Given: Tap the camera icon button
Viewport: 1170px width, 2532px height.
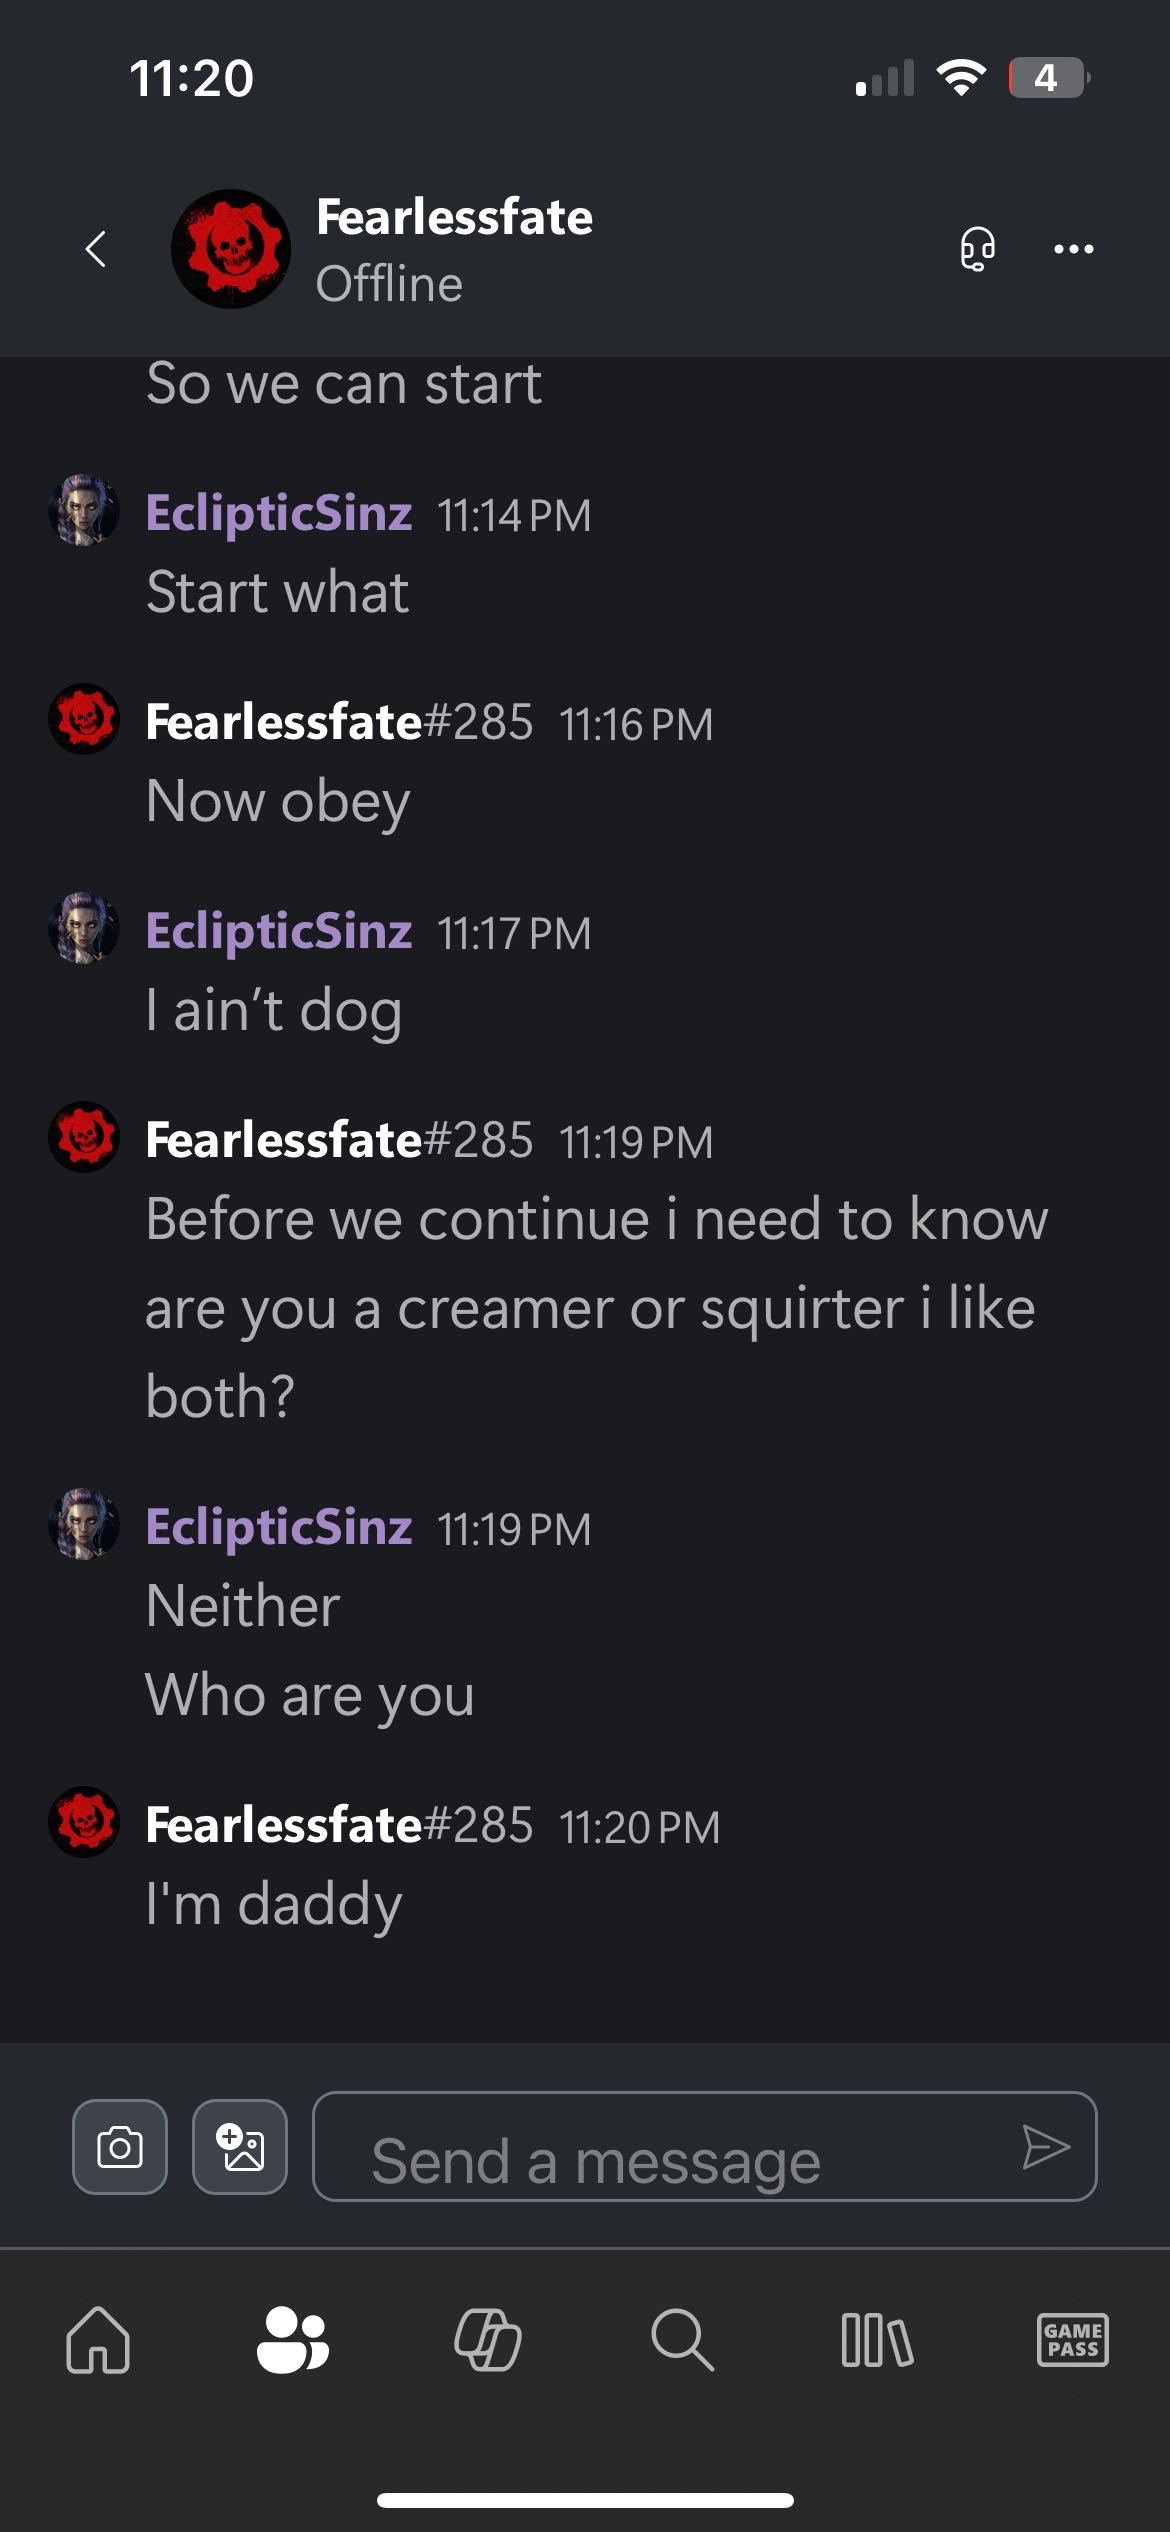Looking at the screenshot, I should tap(120, 2147).
